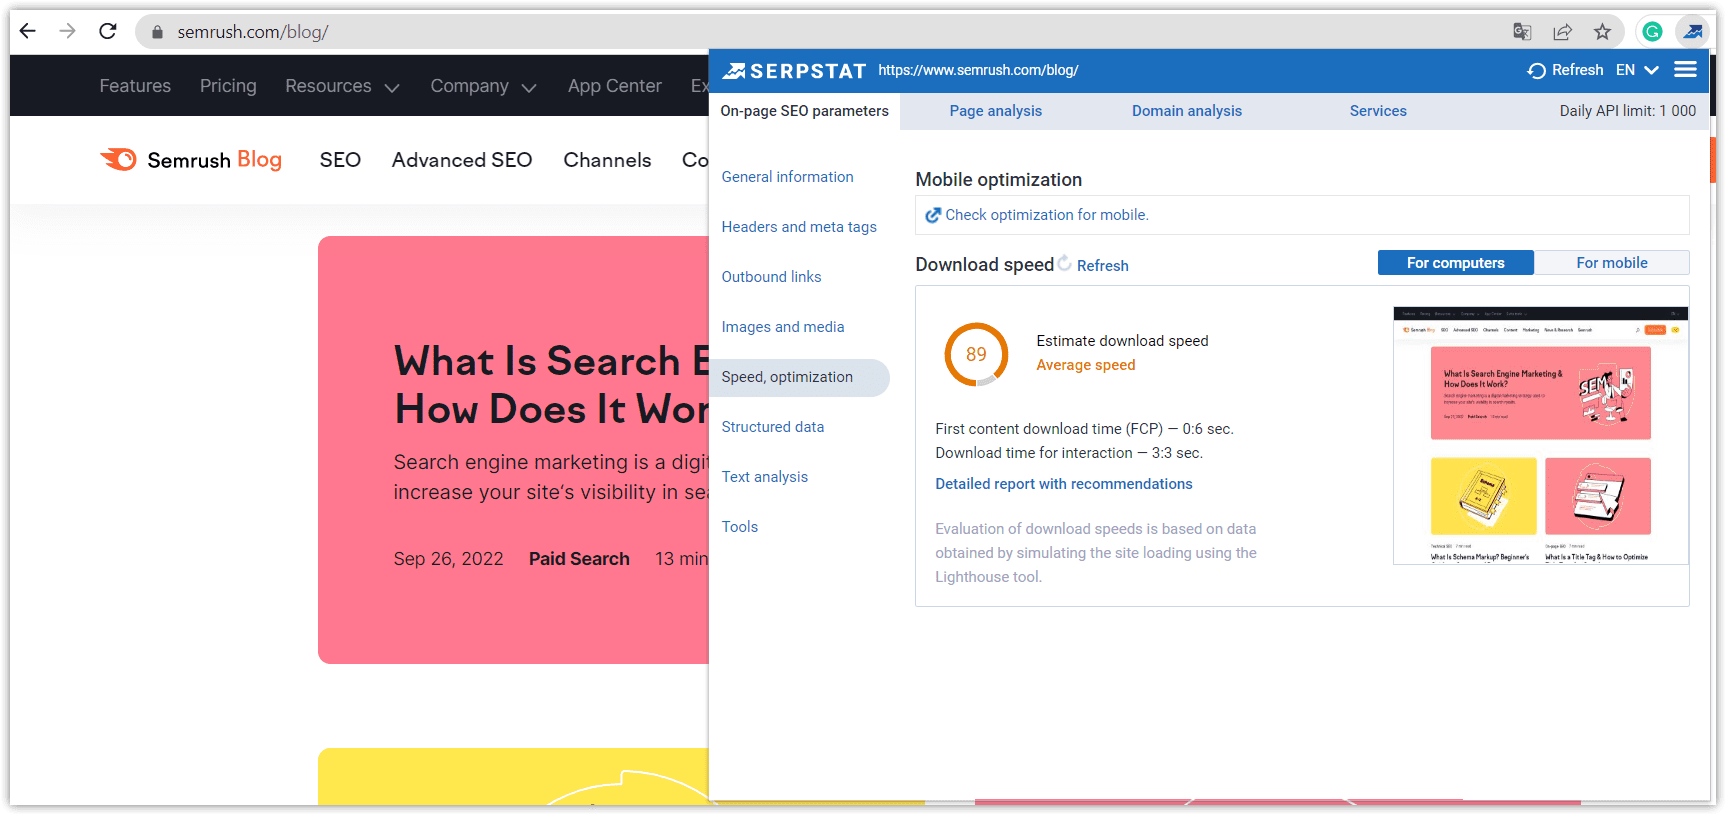Click the Serpstat extension icon
The height and width of the screenshot is (815, 1726).
pyautogui.click(x=1693, y=32)
